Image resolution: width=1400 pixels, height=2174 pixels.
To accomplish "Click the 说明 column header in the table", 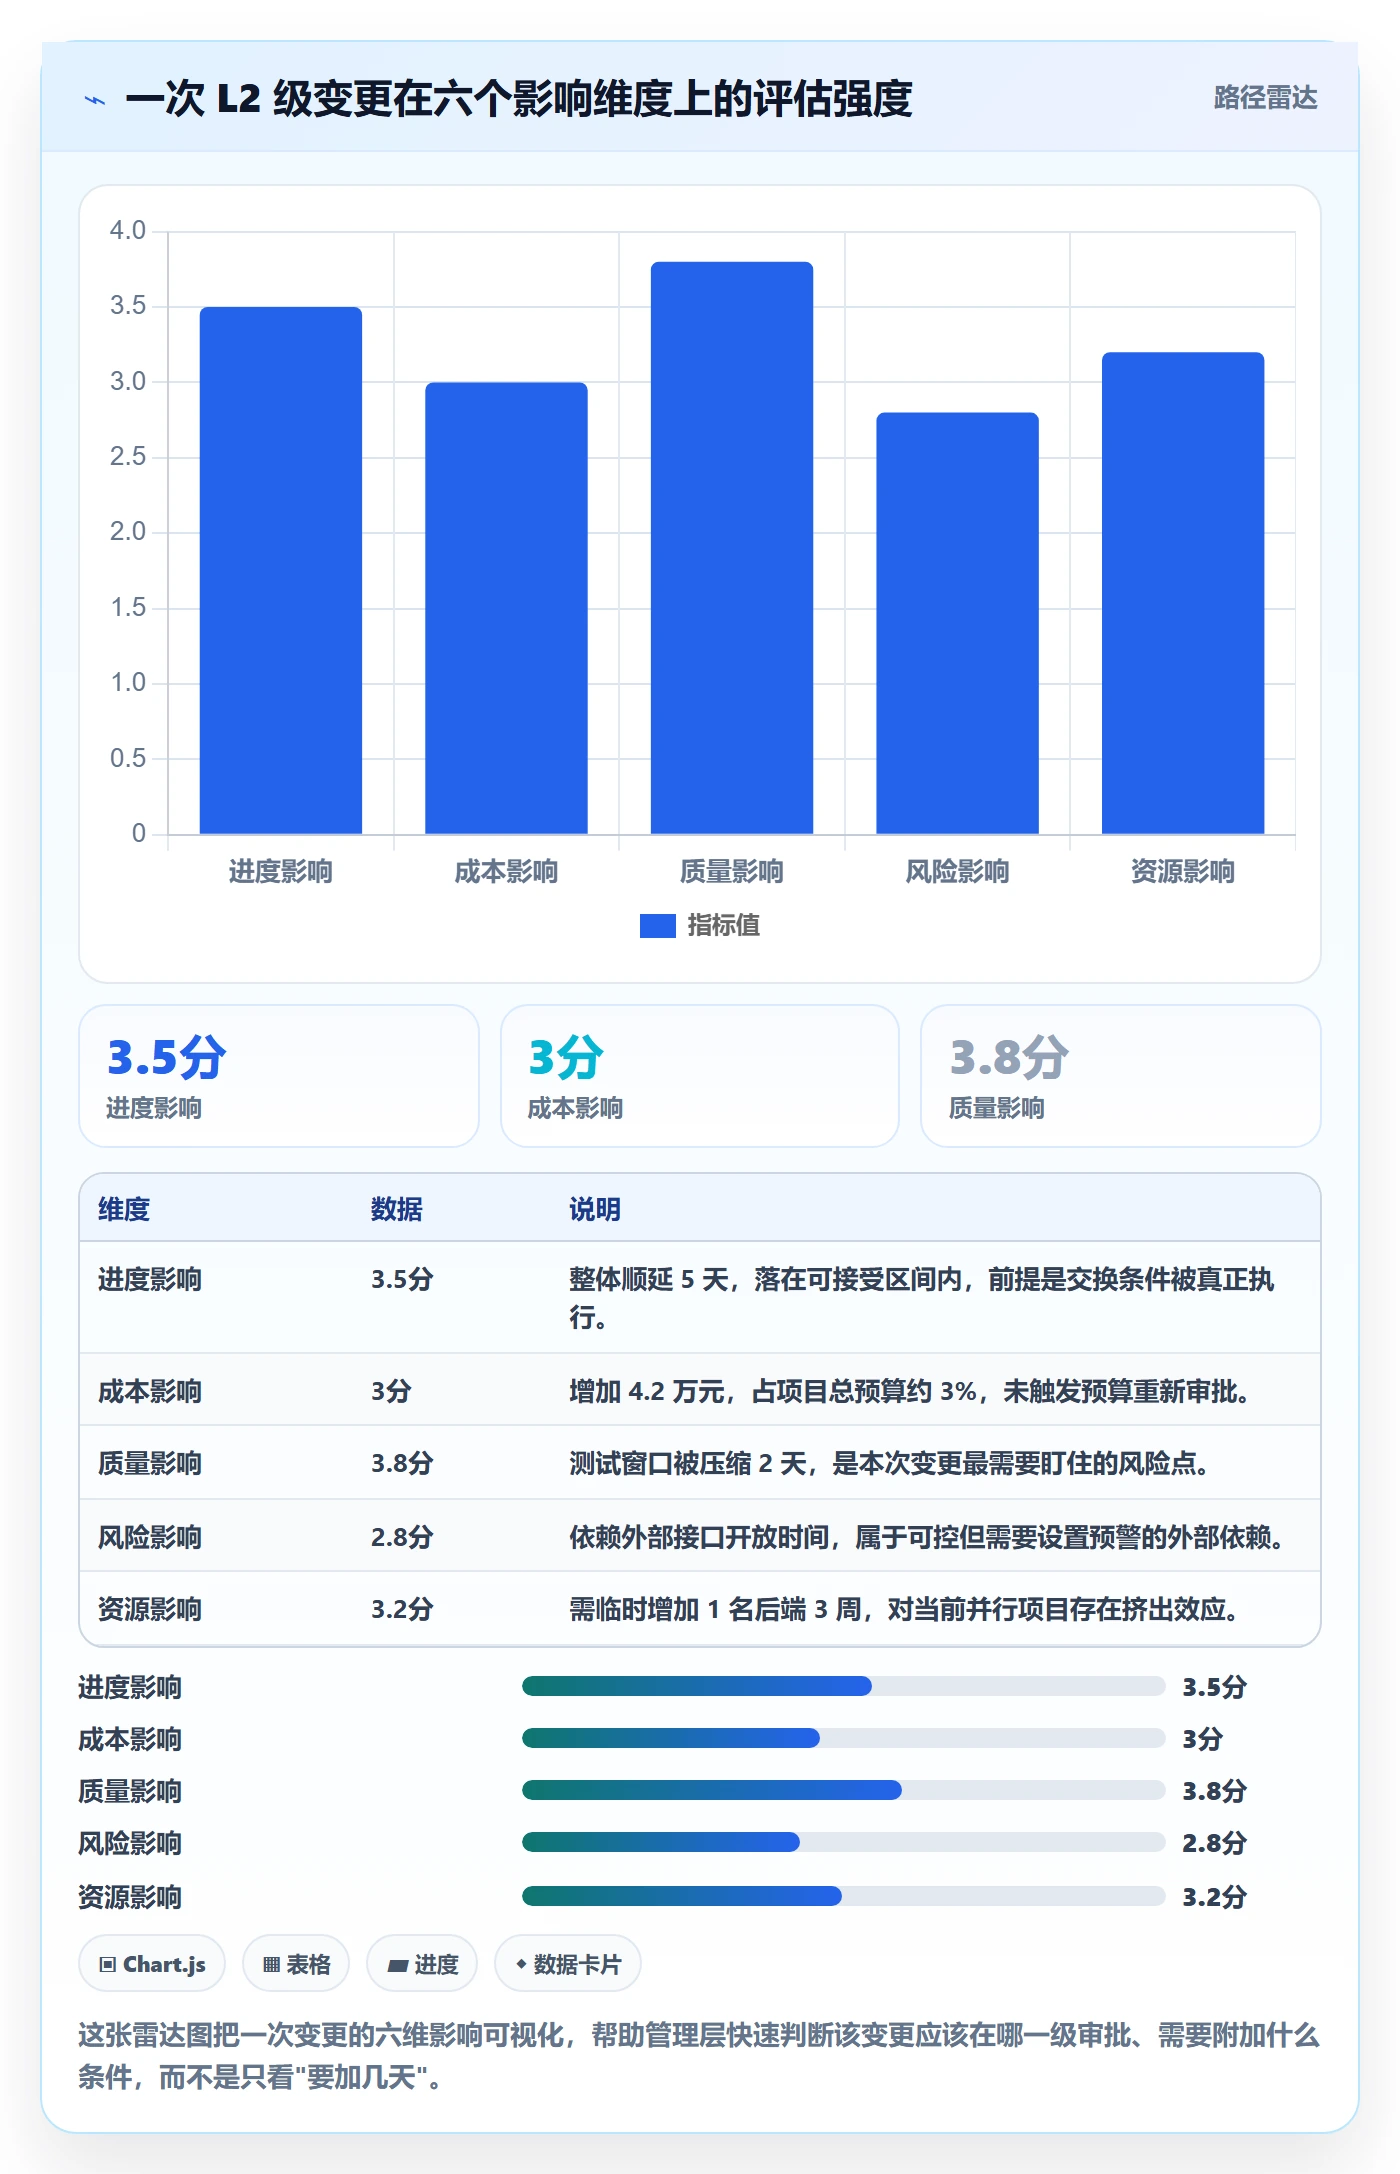I will 595,1209.
